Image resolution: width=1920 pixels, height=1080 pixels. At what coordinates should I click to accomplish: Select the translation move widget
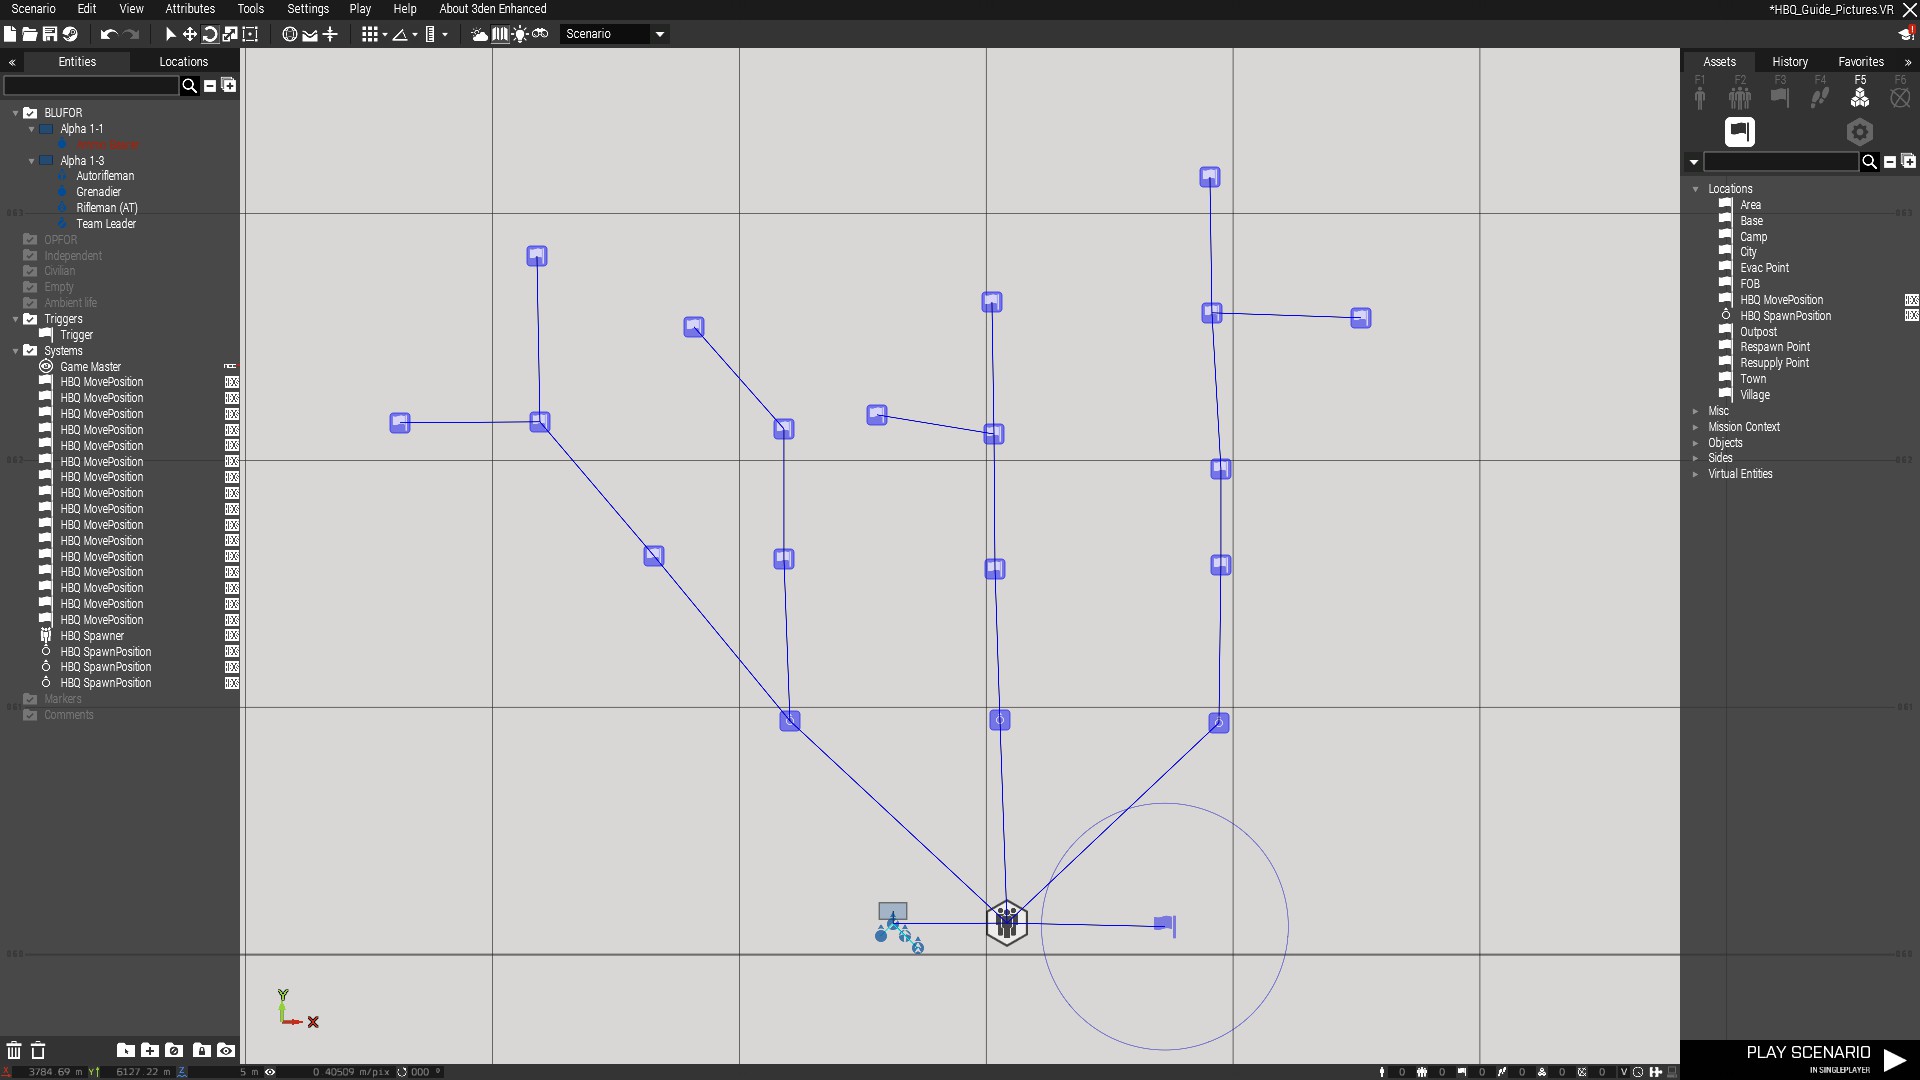(x=190, y=34)
